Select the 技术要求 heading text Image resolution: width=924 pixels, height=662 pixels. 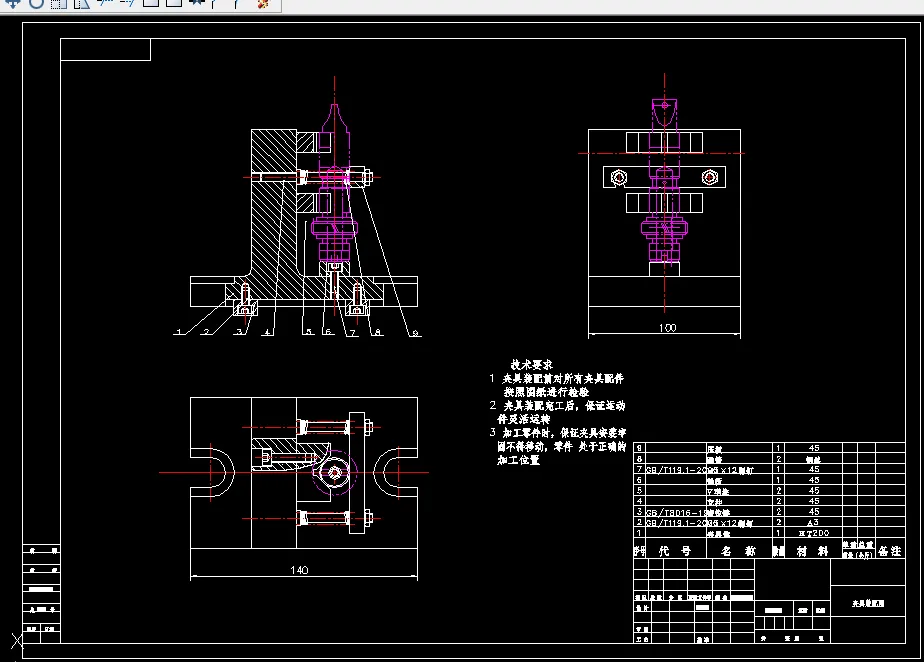[532, 365]
